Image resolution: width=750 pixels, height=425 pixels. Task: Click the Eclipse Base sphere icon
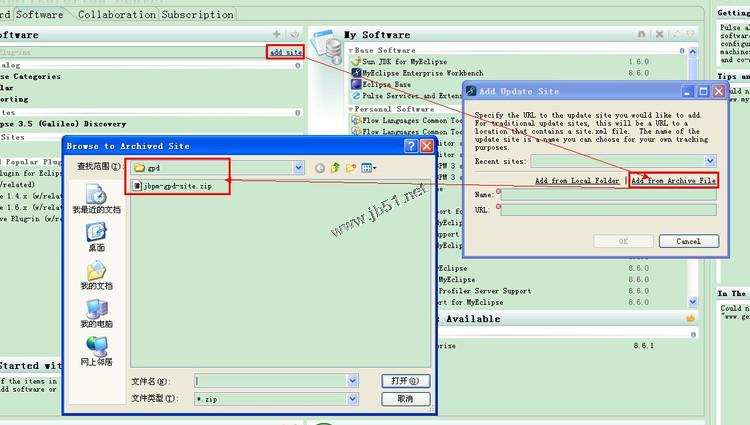click(x=356, y=84)
